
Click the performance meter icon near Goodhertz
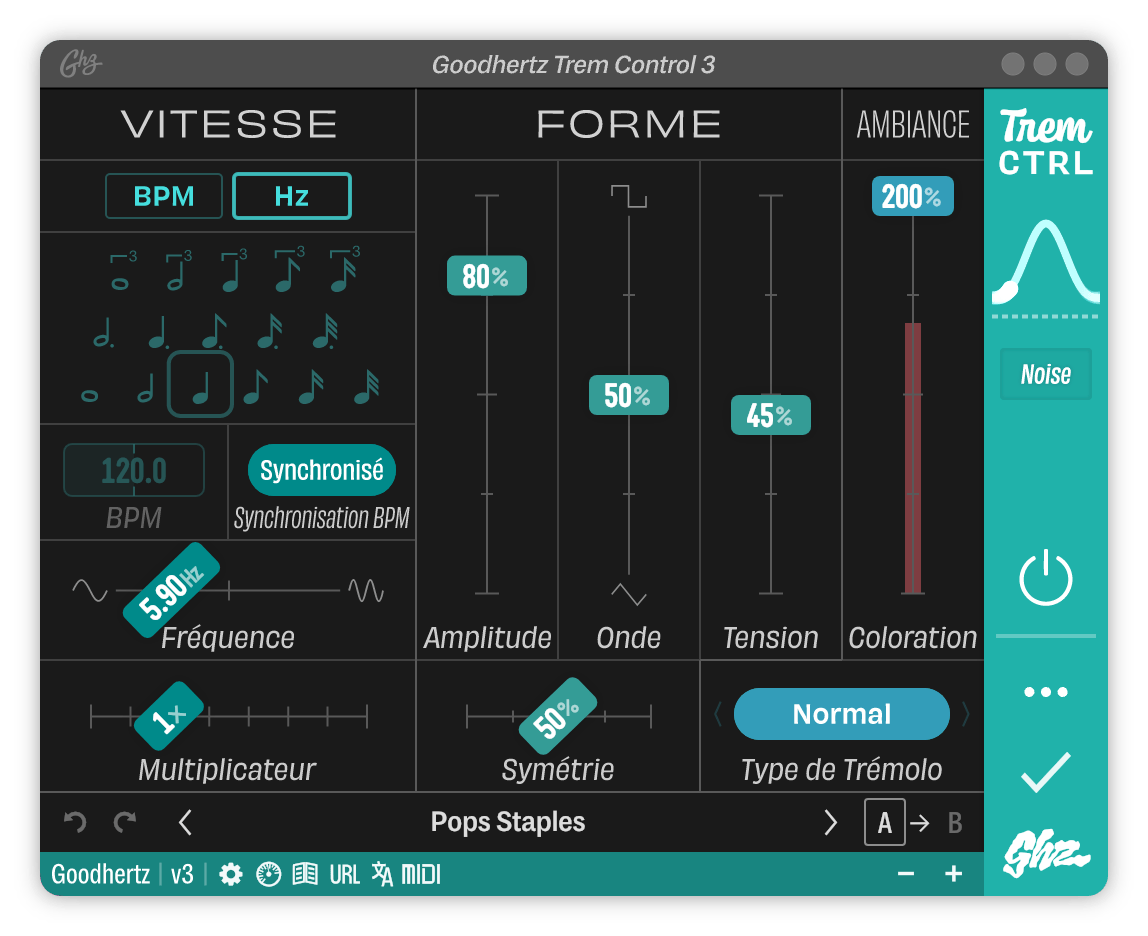pyautogui.click(x=268, y=873)
